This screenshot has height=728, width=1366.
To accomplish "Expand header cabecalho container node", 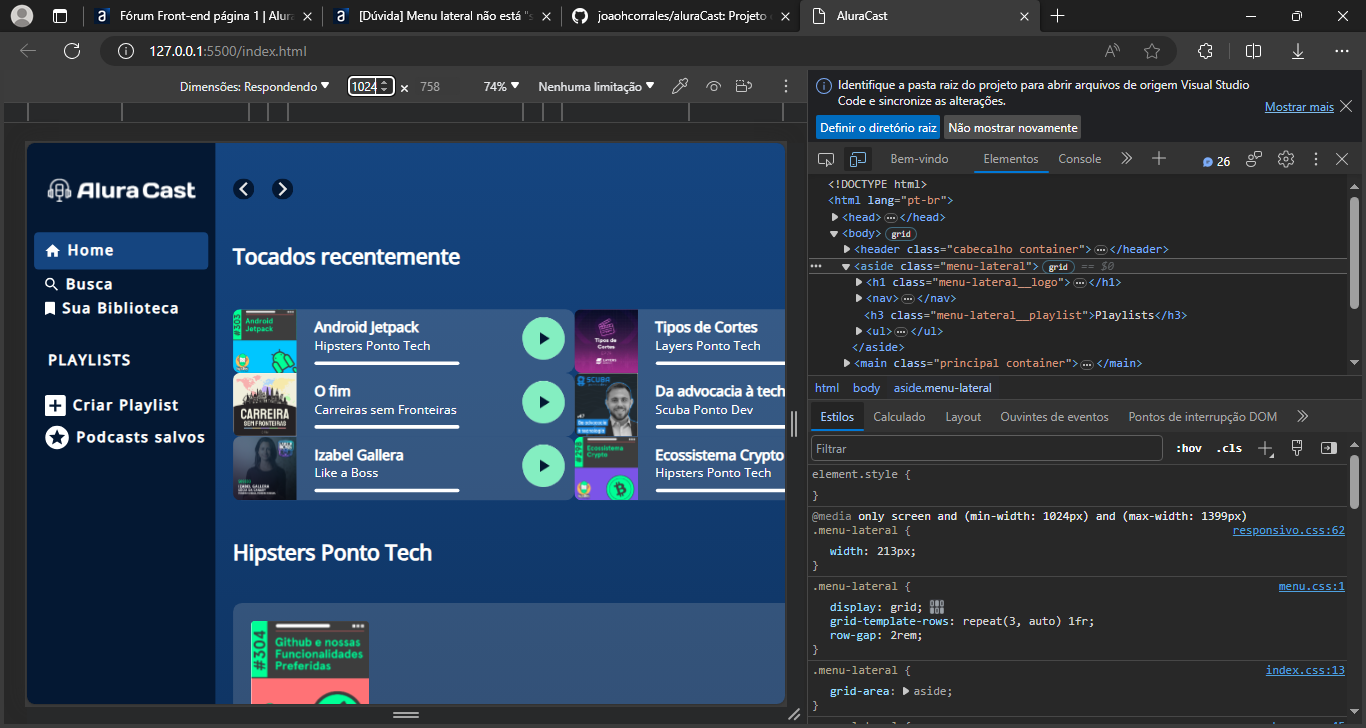I will point(847,249).
